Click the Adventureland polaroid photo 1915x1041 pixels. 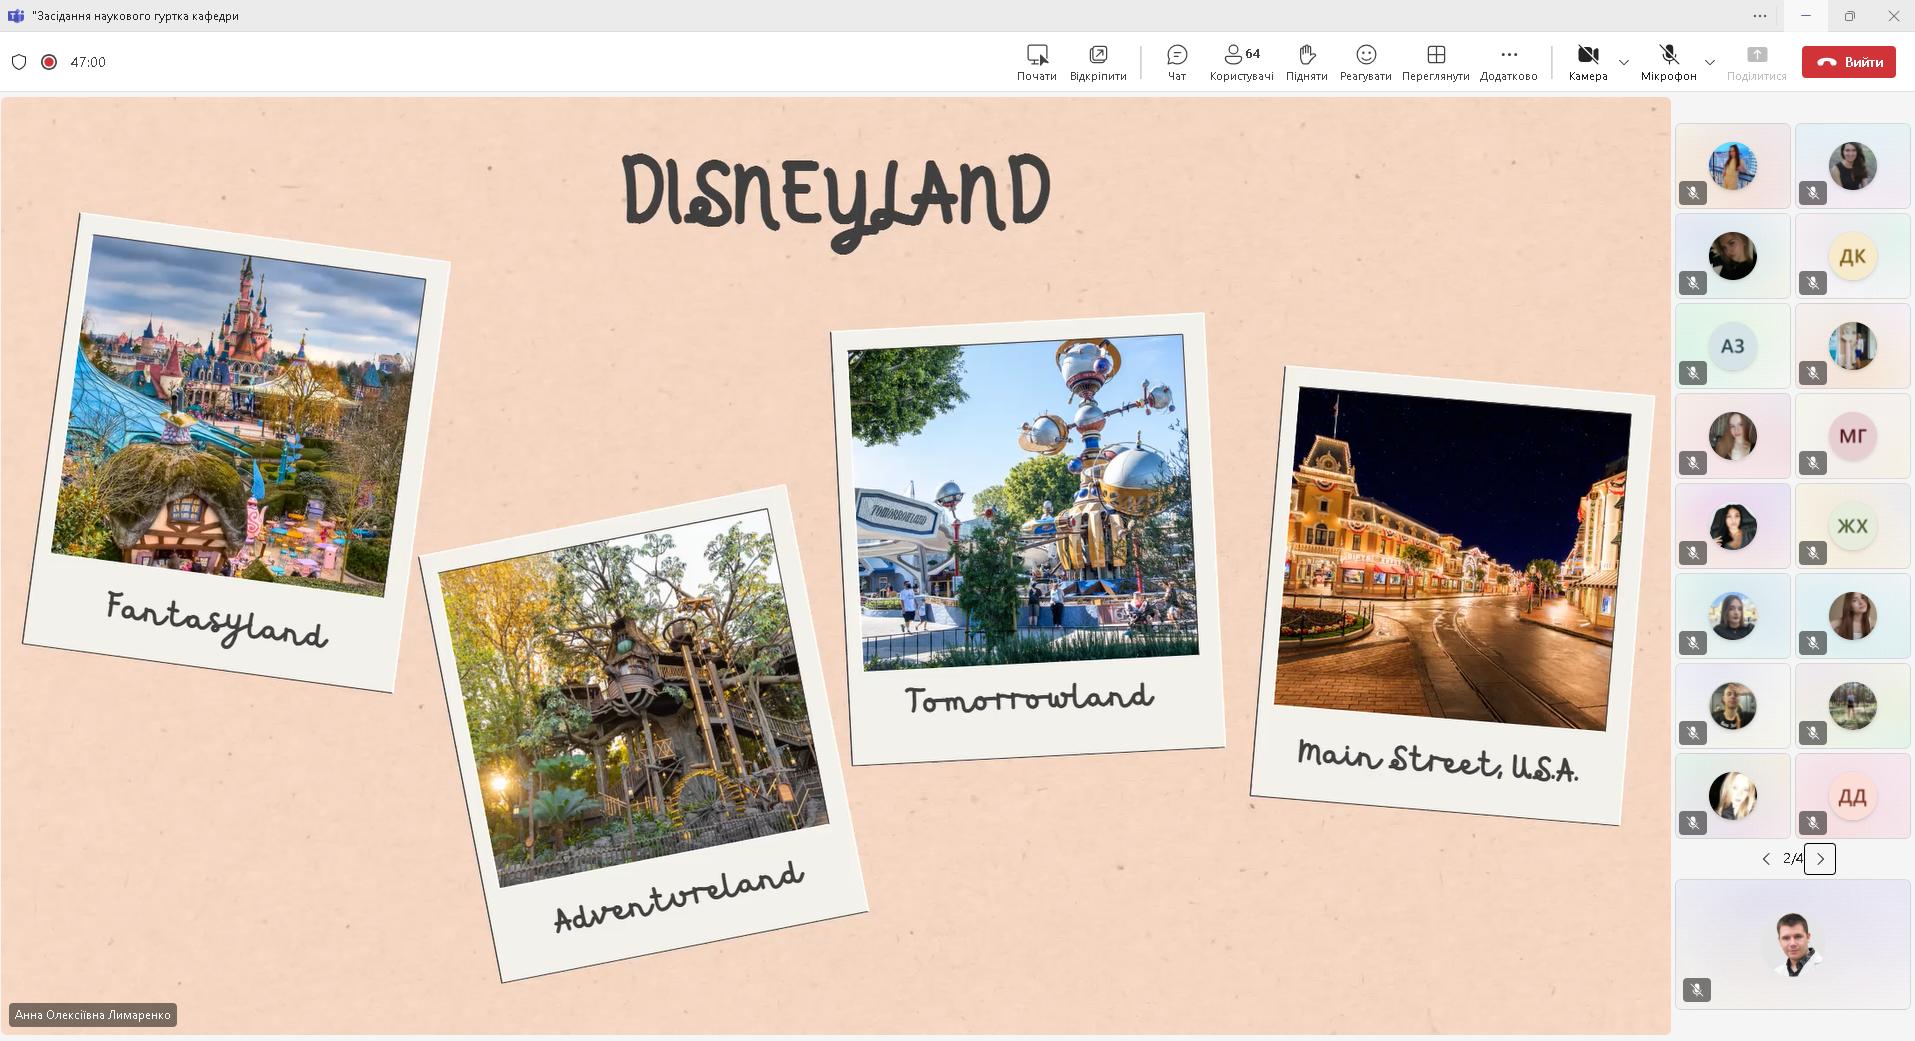[x=643, y=734]
